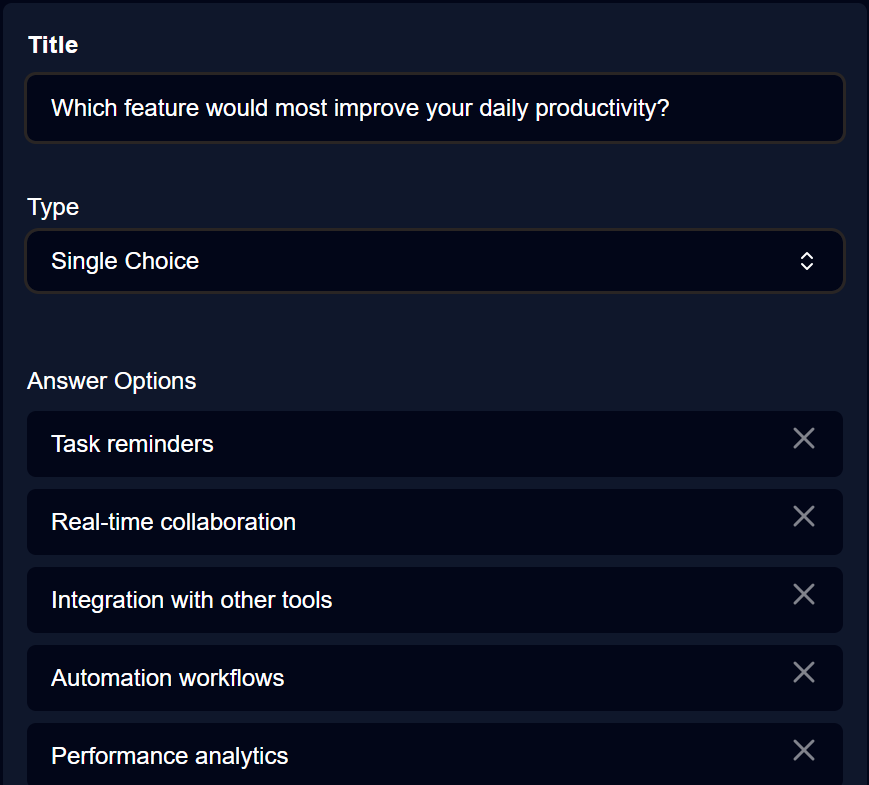
Task: Edit the 'Task reminders' option text
Action: 132,444
